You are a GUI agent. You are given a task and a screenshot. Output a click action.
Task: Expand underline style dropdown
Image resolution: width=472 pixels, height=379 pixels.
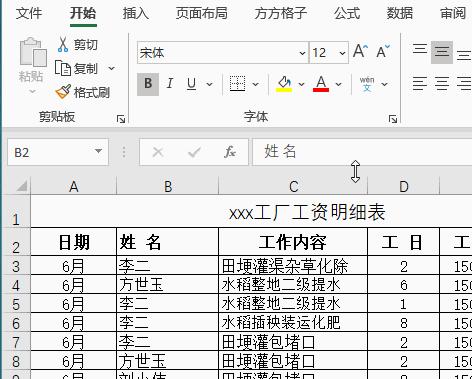(209, 84)
